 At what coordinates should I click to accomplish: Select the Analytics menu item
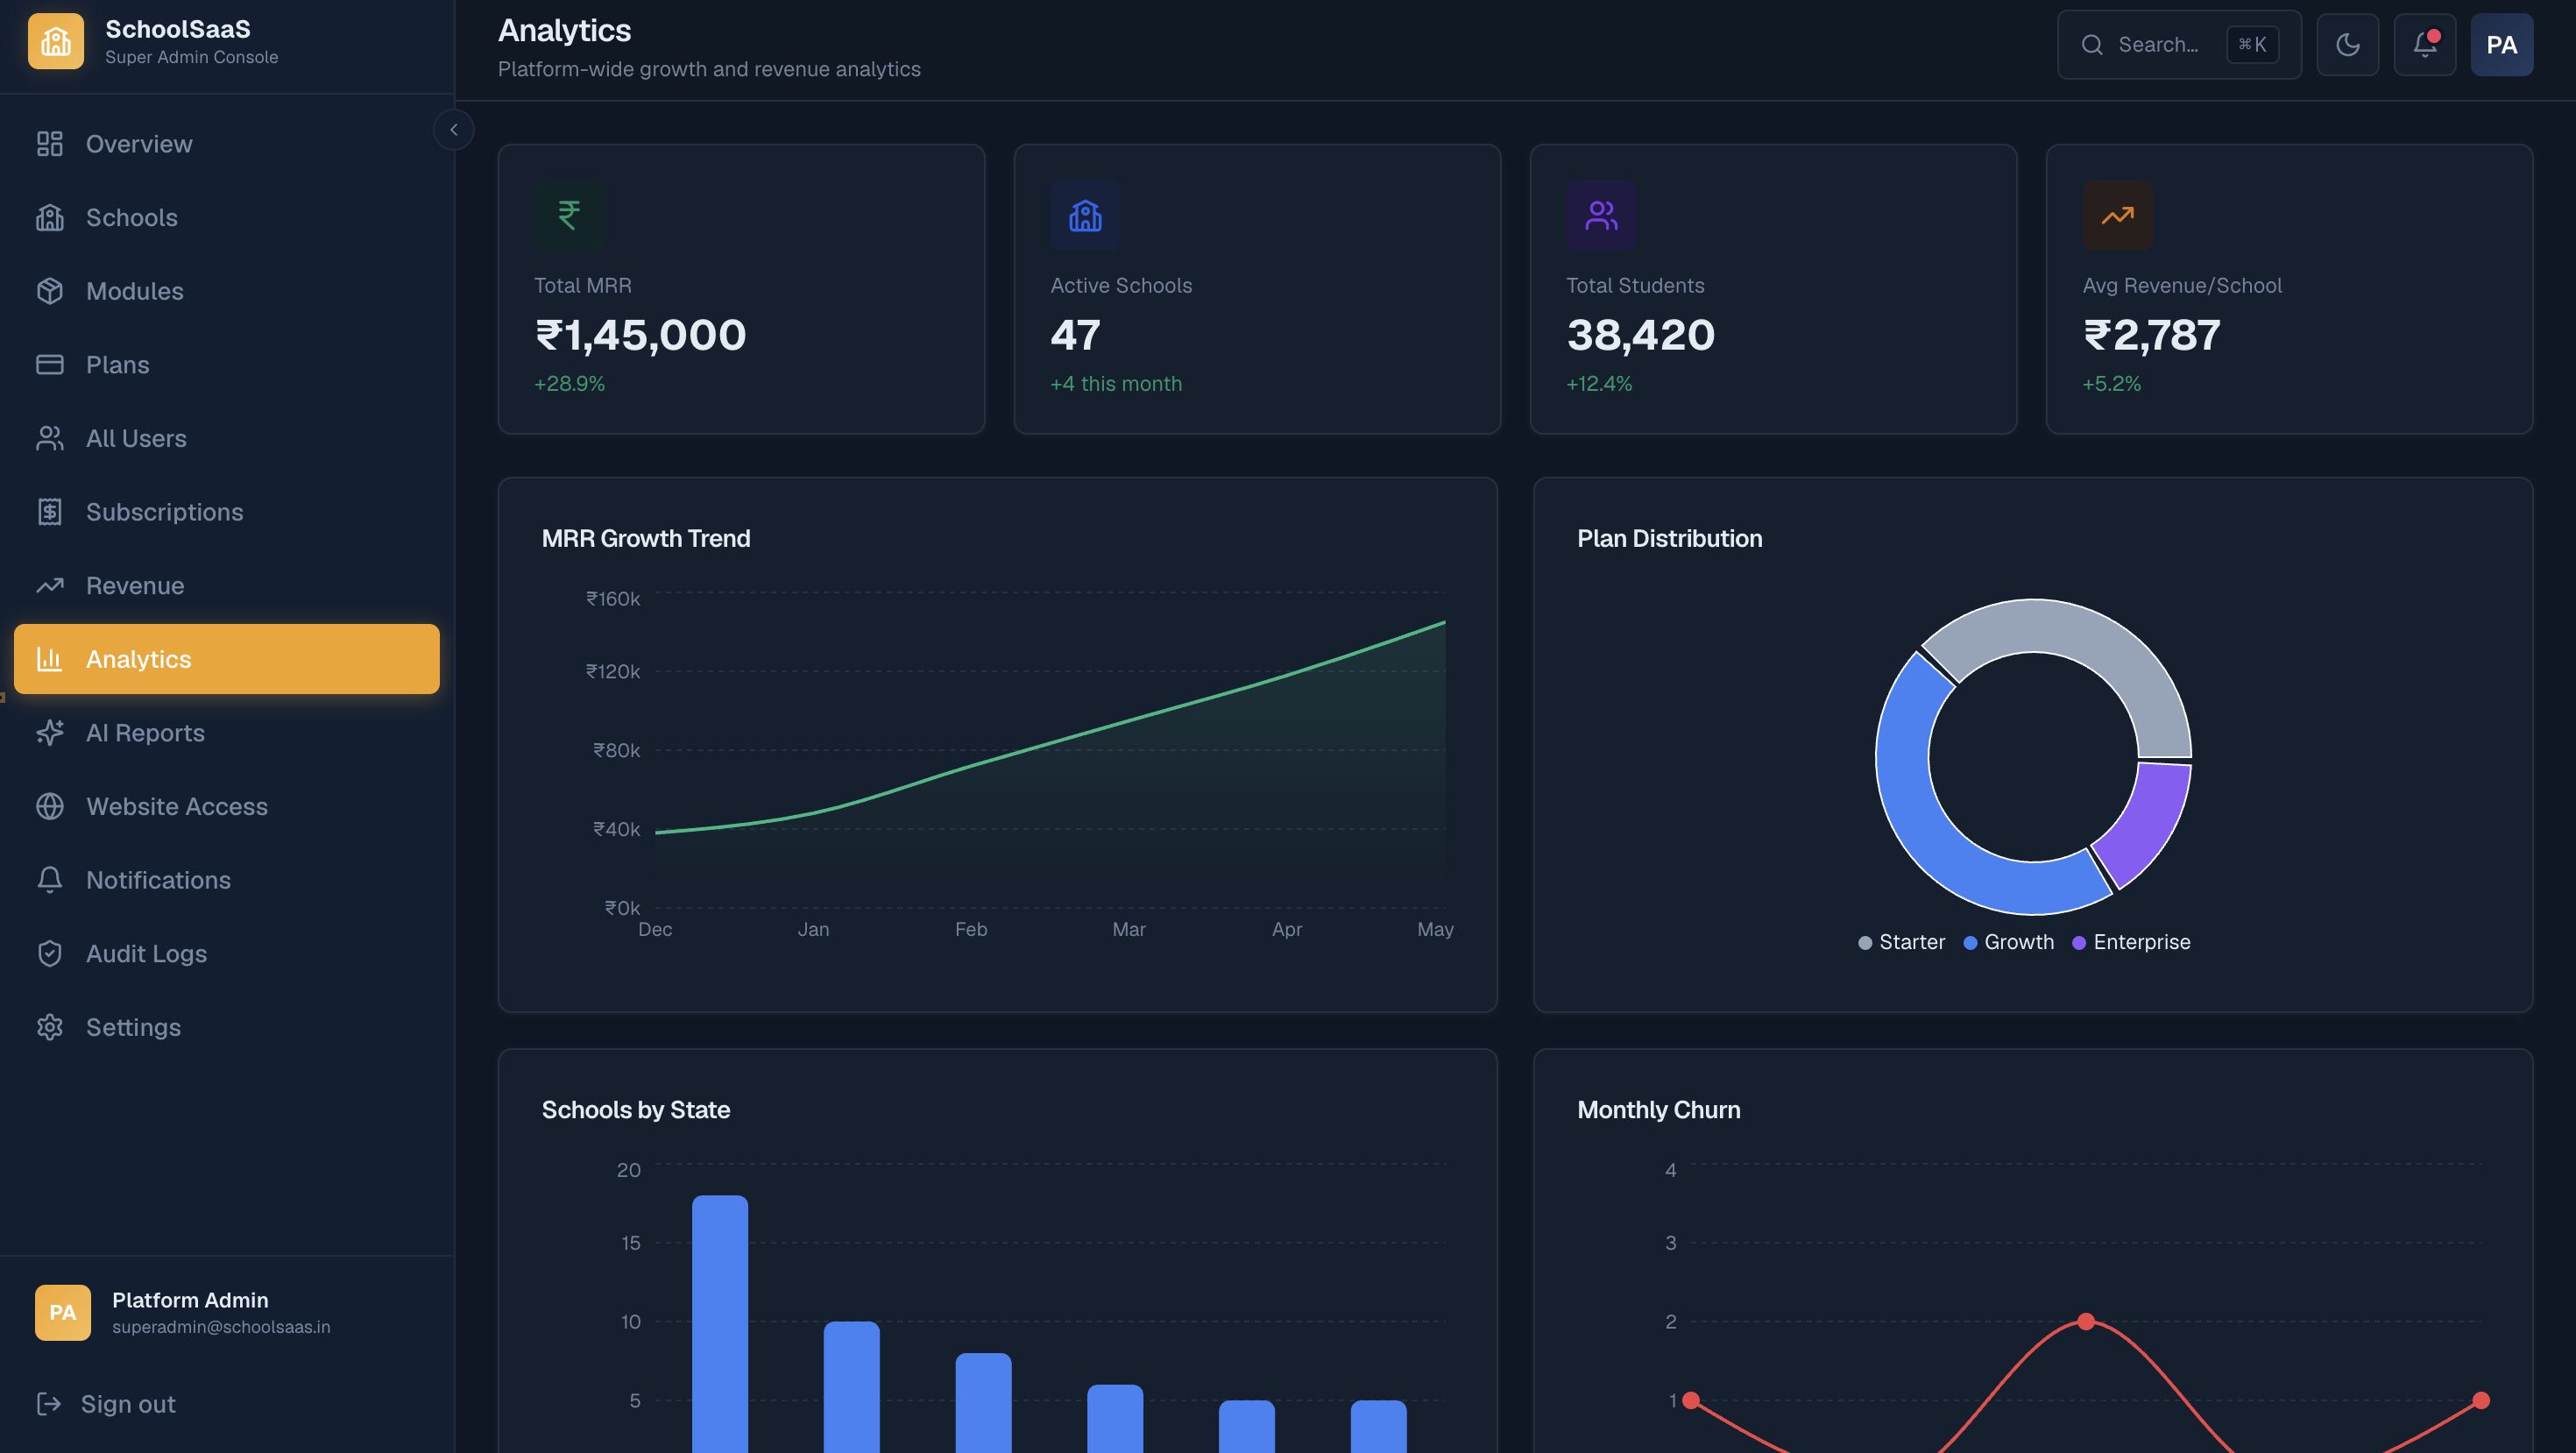(227, 659)
